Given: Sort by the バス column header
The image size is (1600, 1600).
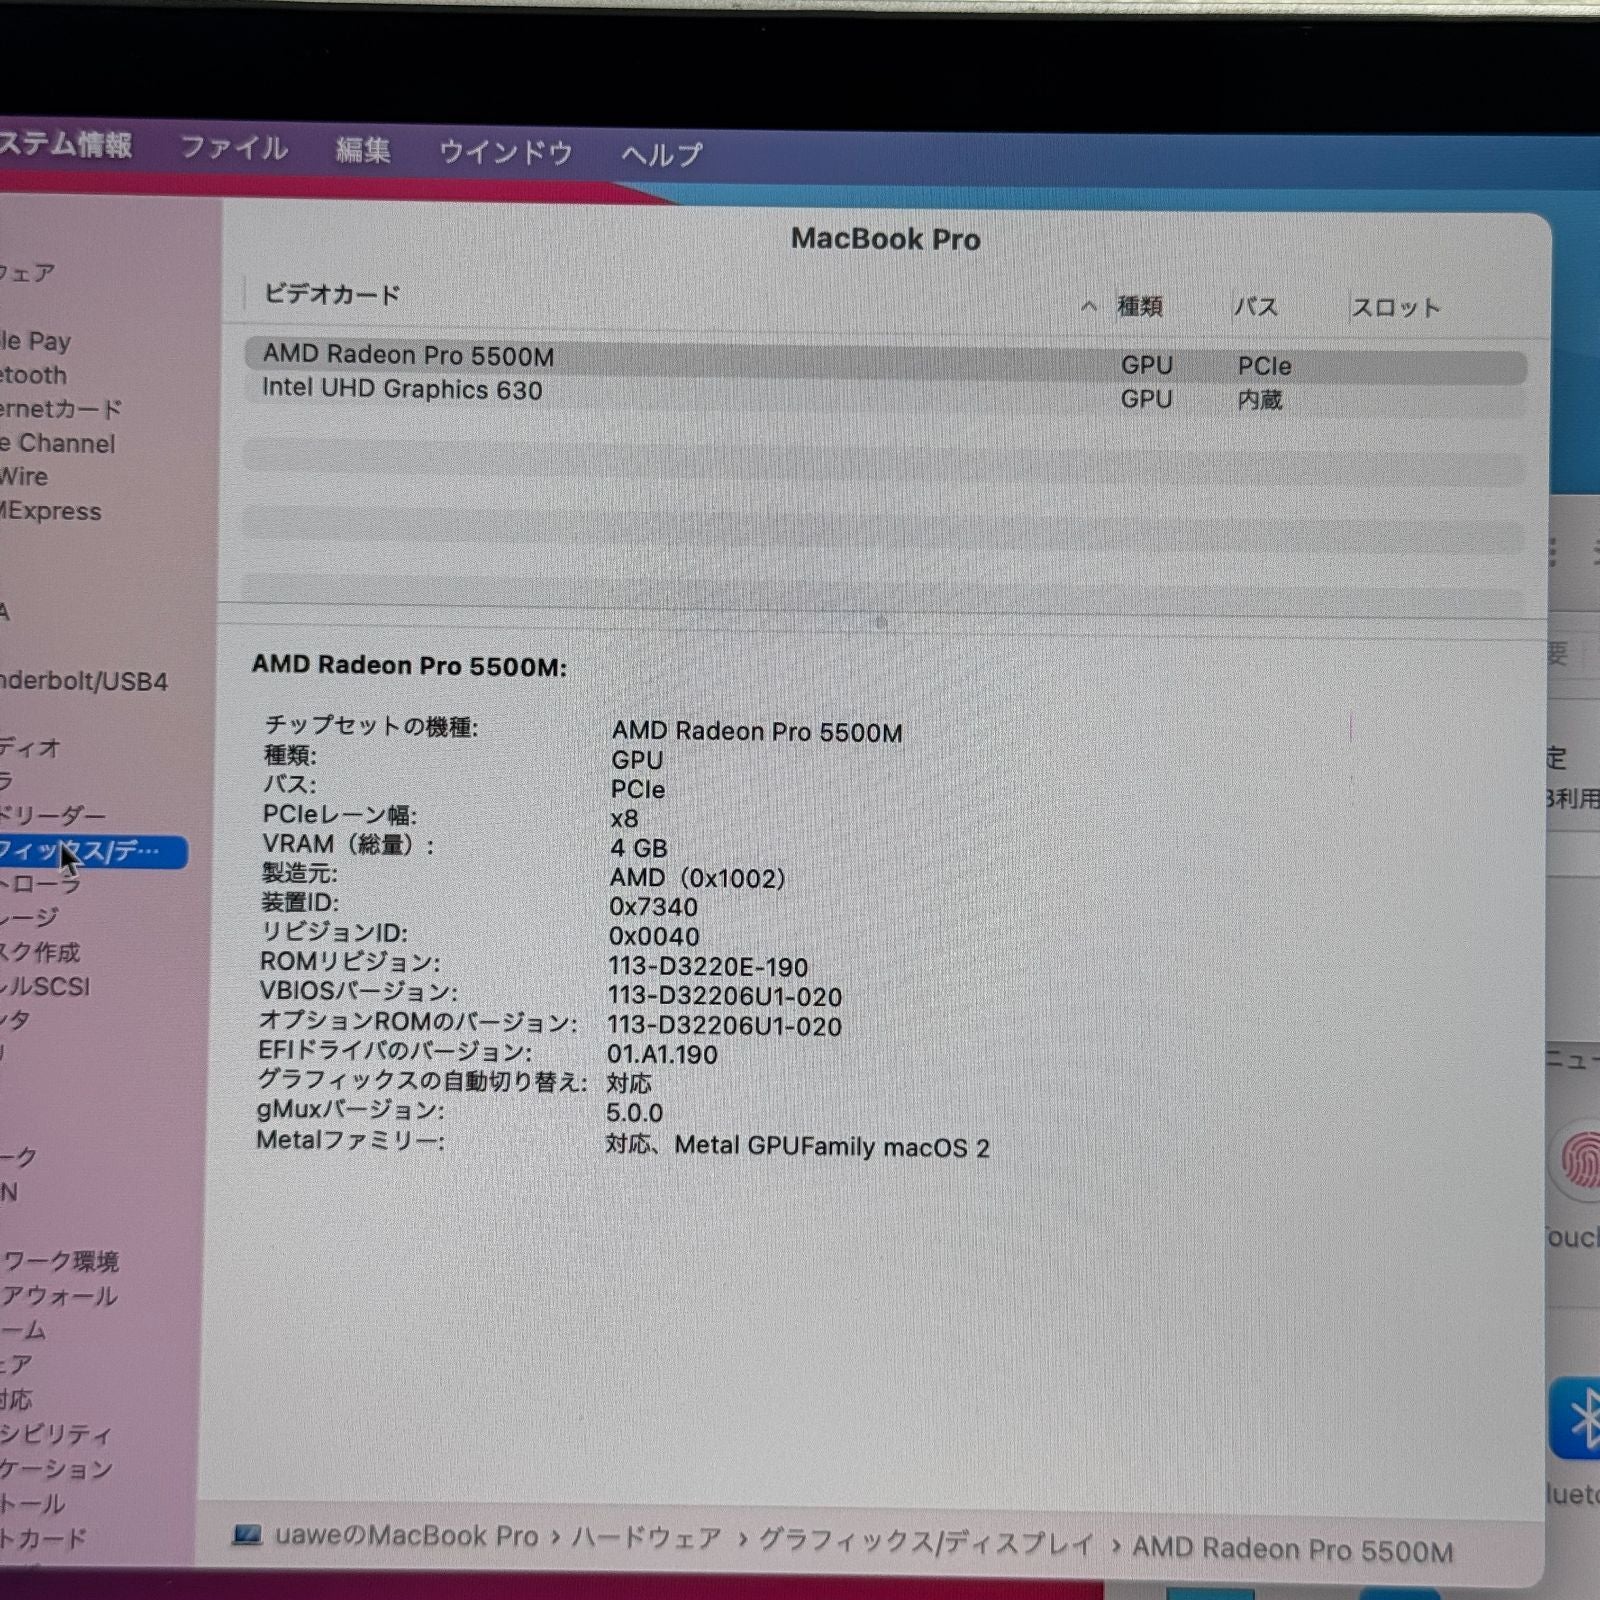Looking at the screenshot, I should (x=1256, y=307).
